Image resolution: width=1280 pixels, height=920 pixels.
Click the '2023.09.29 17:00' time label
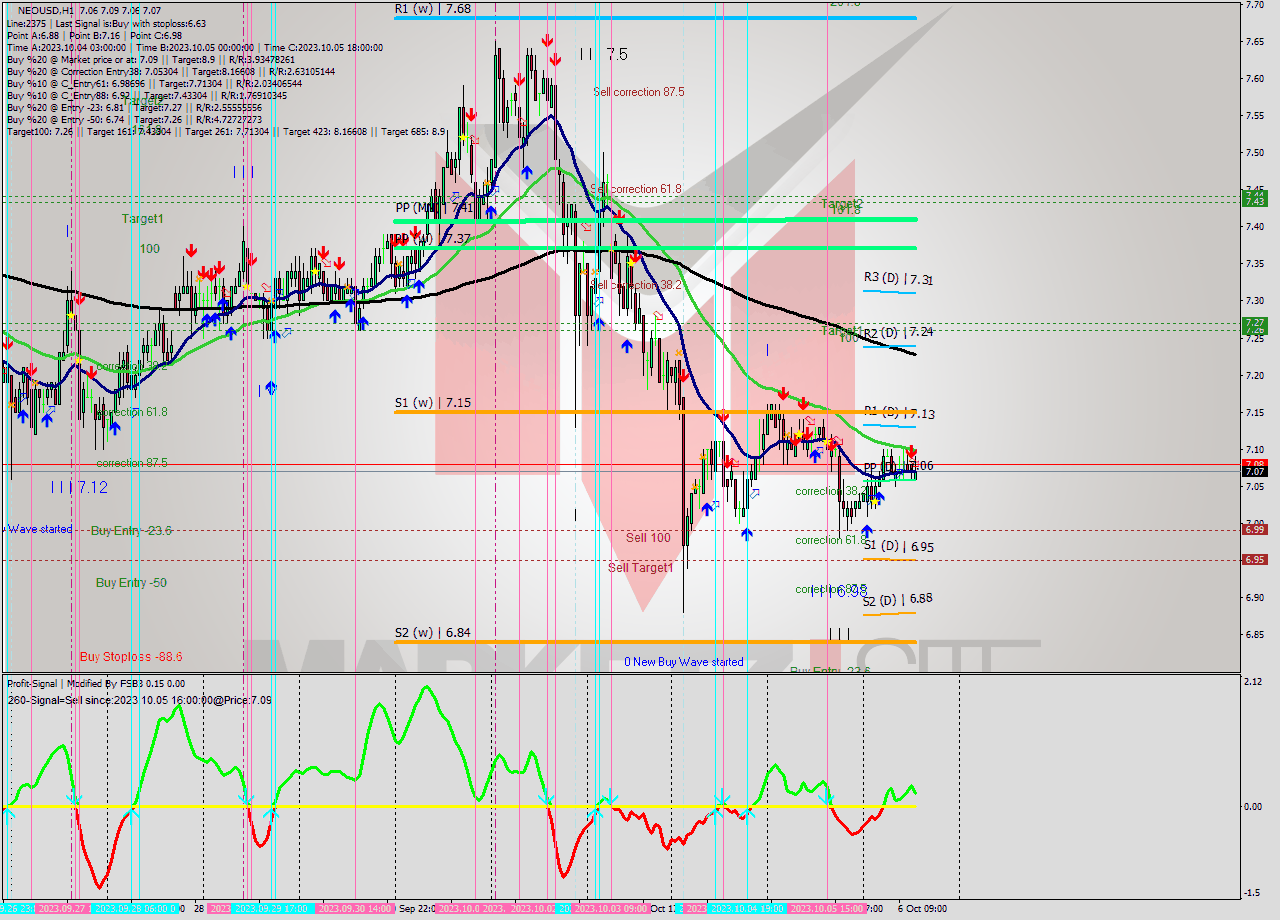(x=269, y=909)
